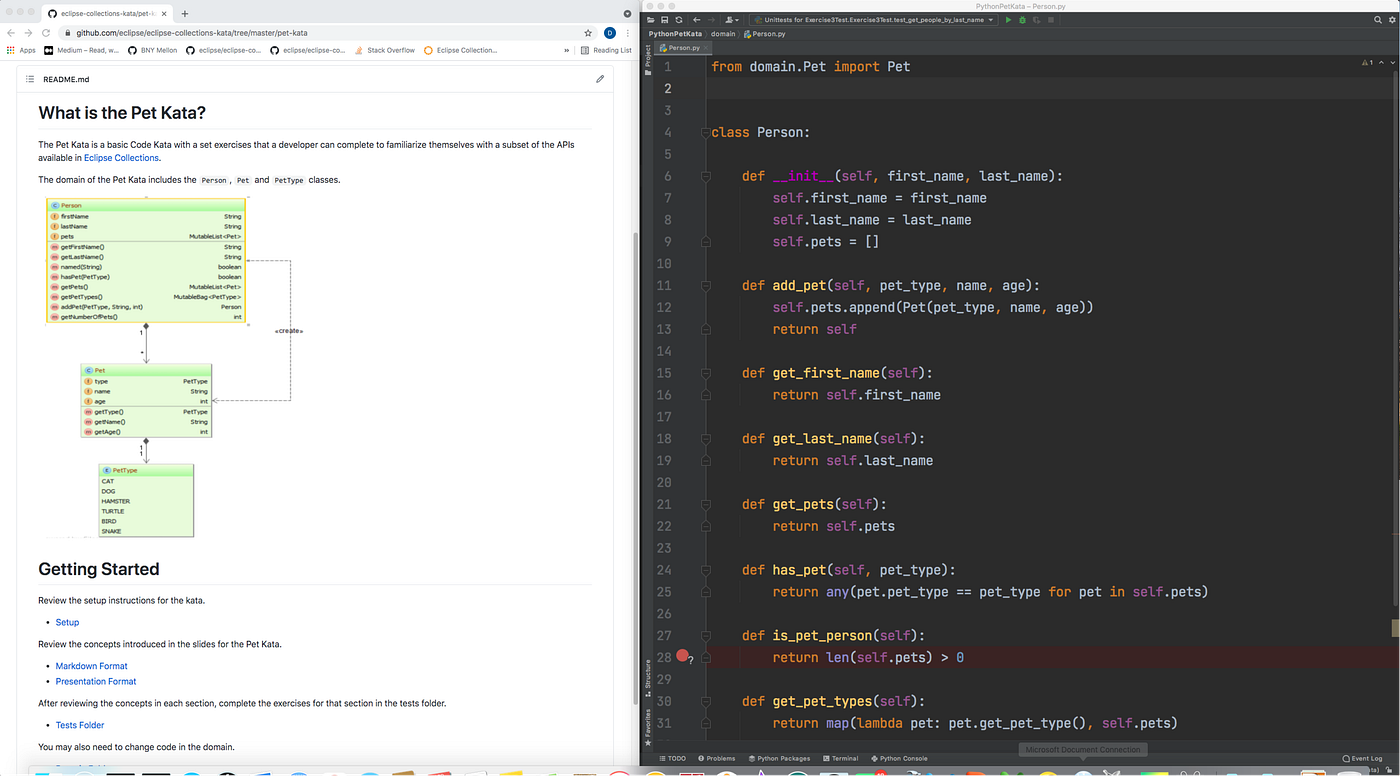Viewport: 1400px width, 776px height.
Task: Open the Markdown Format slides link
Action: click(x=91, y=666)
